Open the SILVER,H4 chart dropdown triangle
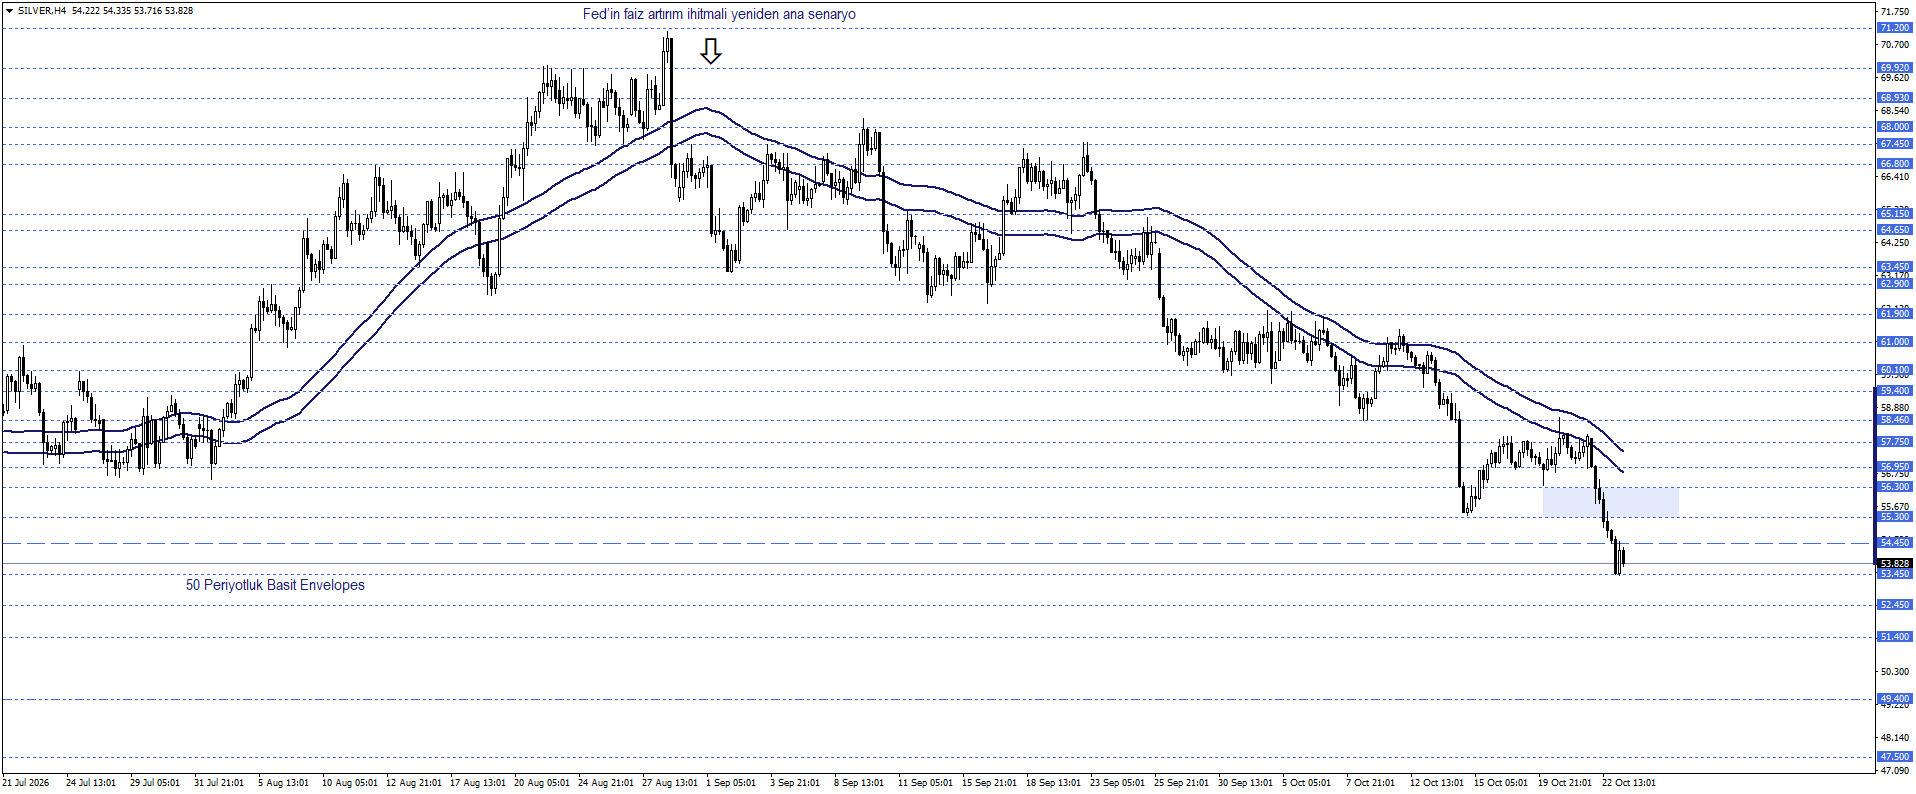 [x=10, y=11]
